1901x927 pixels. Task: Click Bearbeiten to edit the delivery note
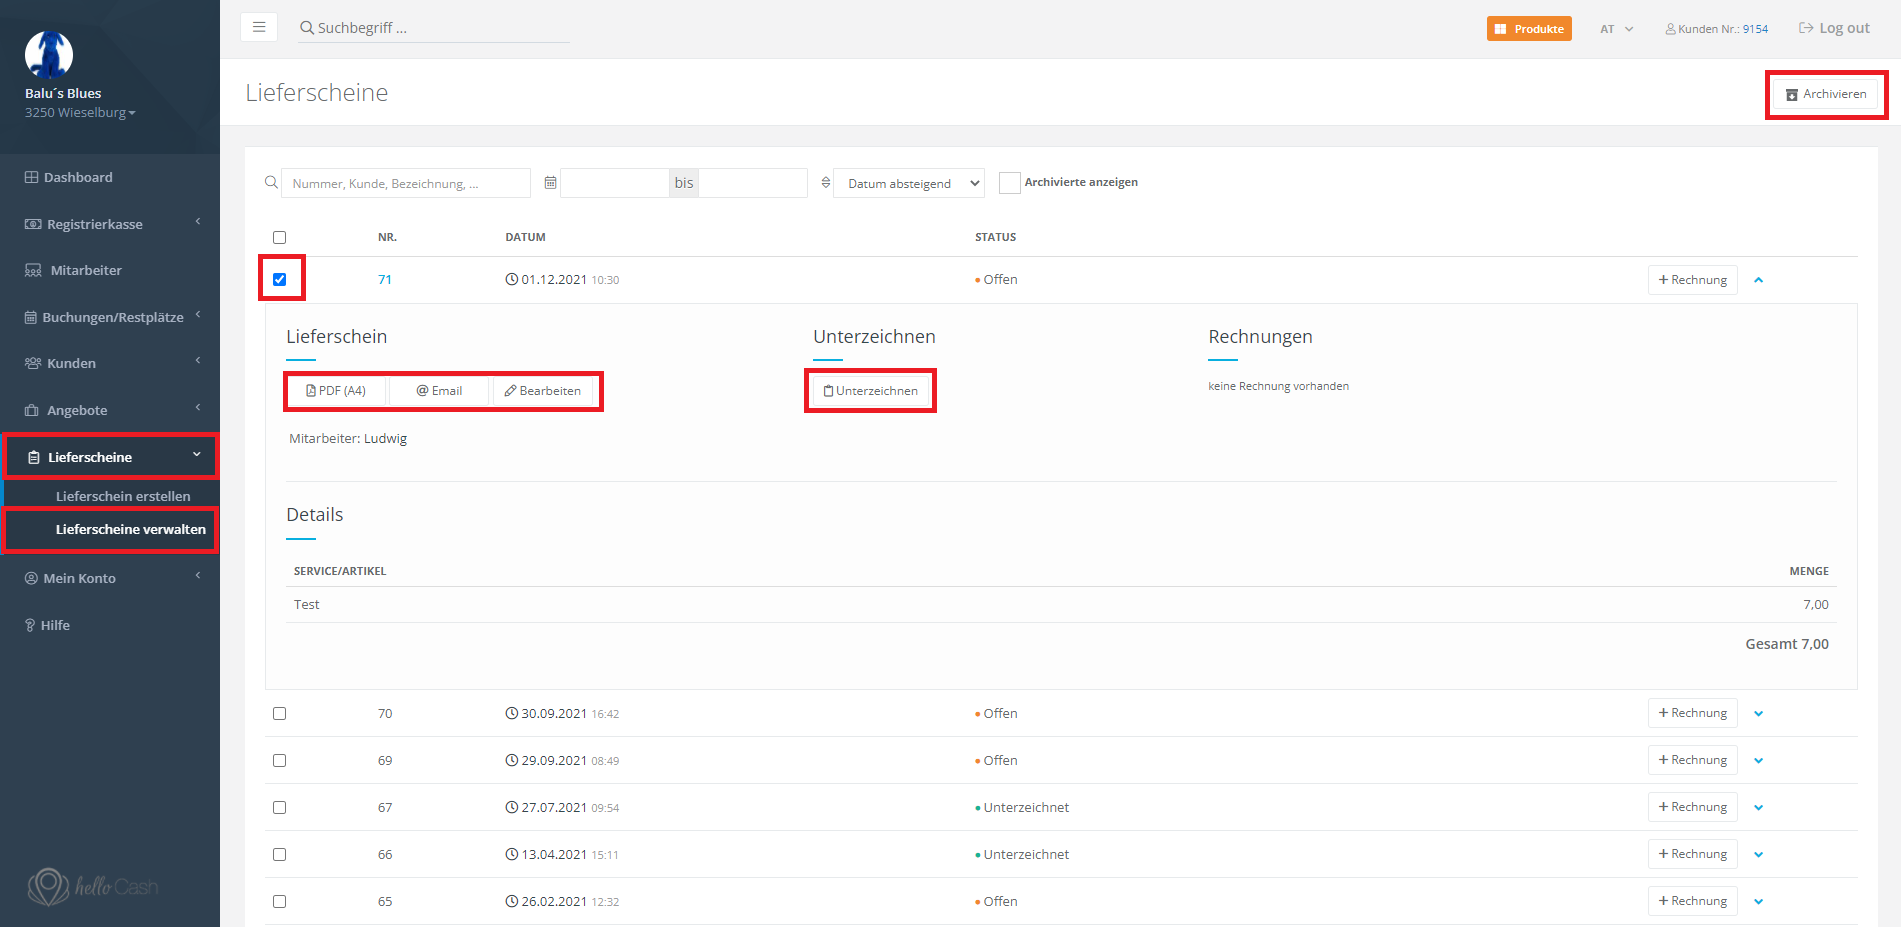point(543,391)
